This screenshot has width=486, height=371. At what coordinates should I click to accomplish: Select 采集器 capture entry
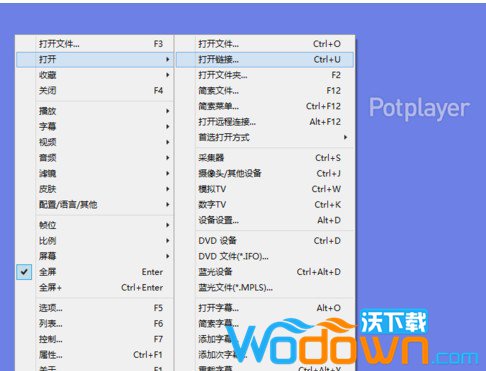point(265,158)
